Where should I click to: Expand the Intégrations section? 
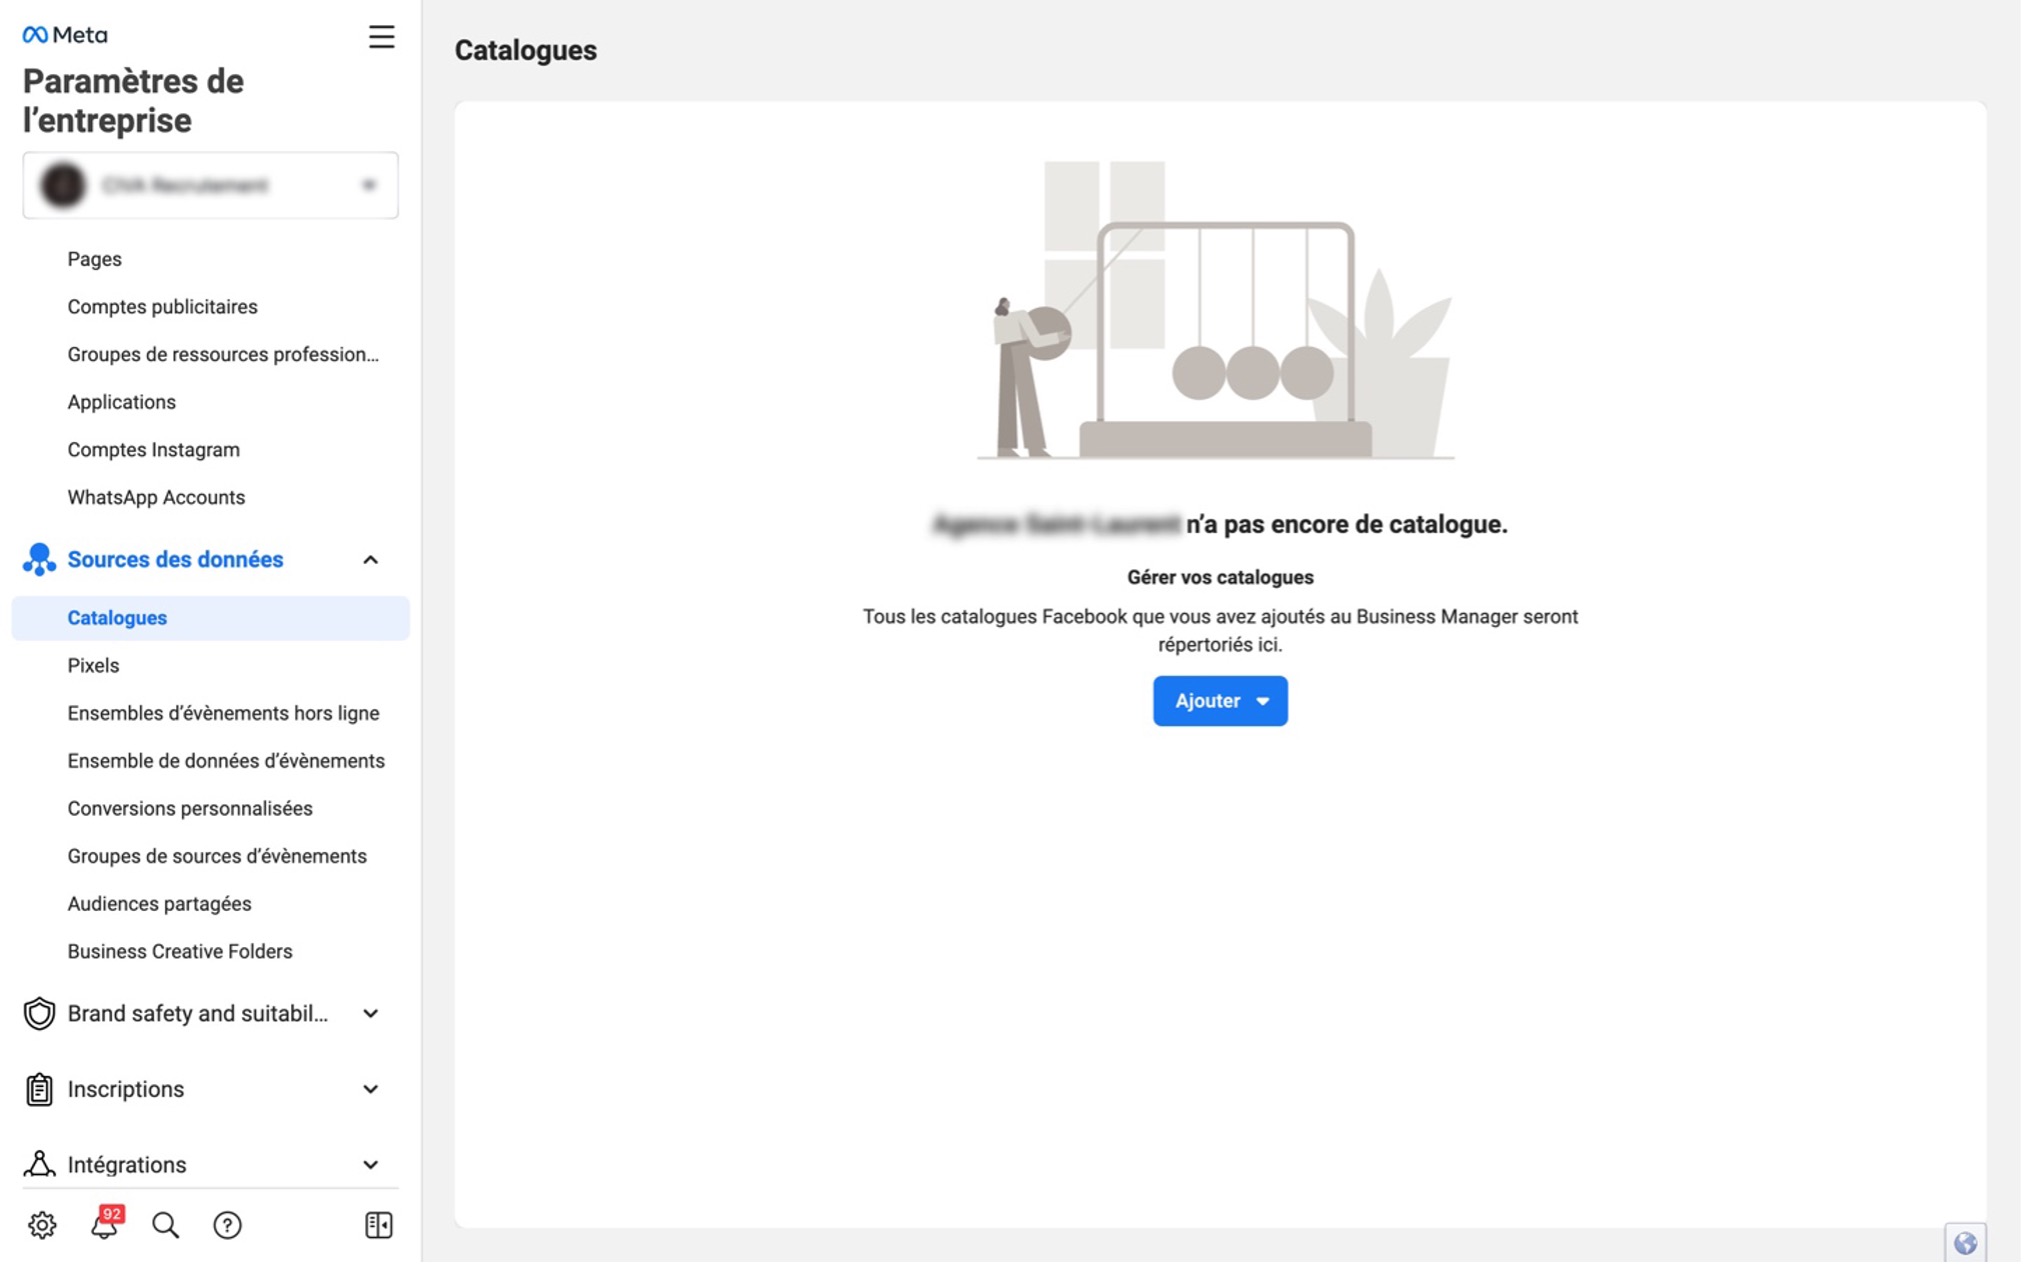pos(371,1167)
